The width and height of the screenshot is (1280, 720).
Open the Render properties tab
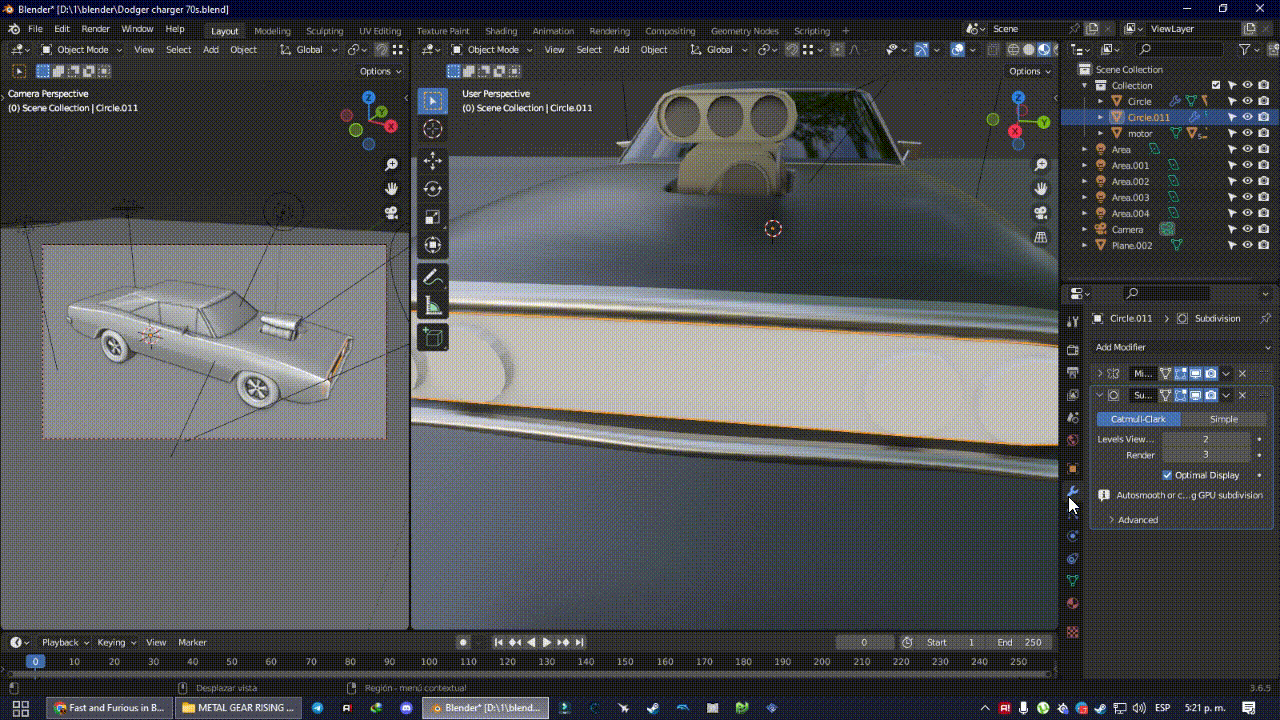coord(1072,350)
